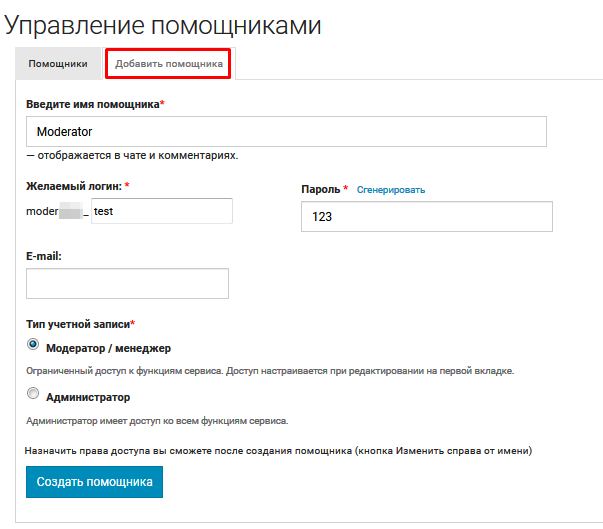
Task: Select the Администратор radio button
Action: 33,394
